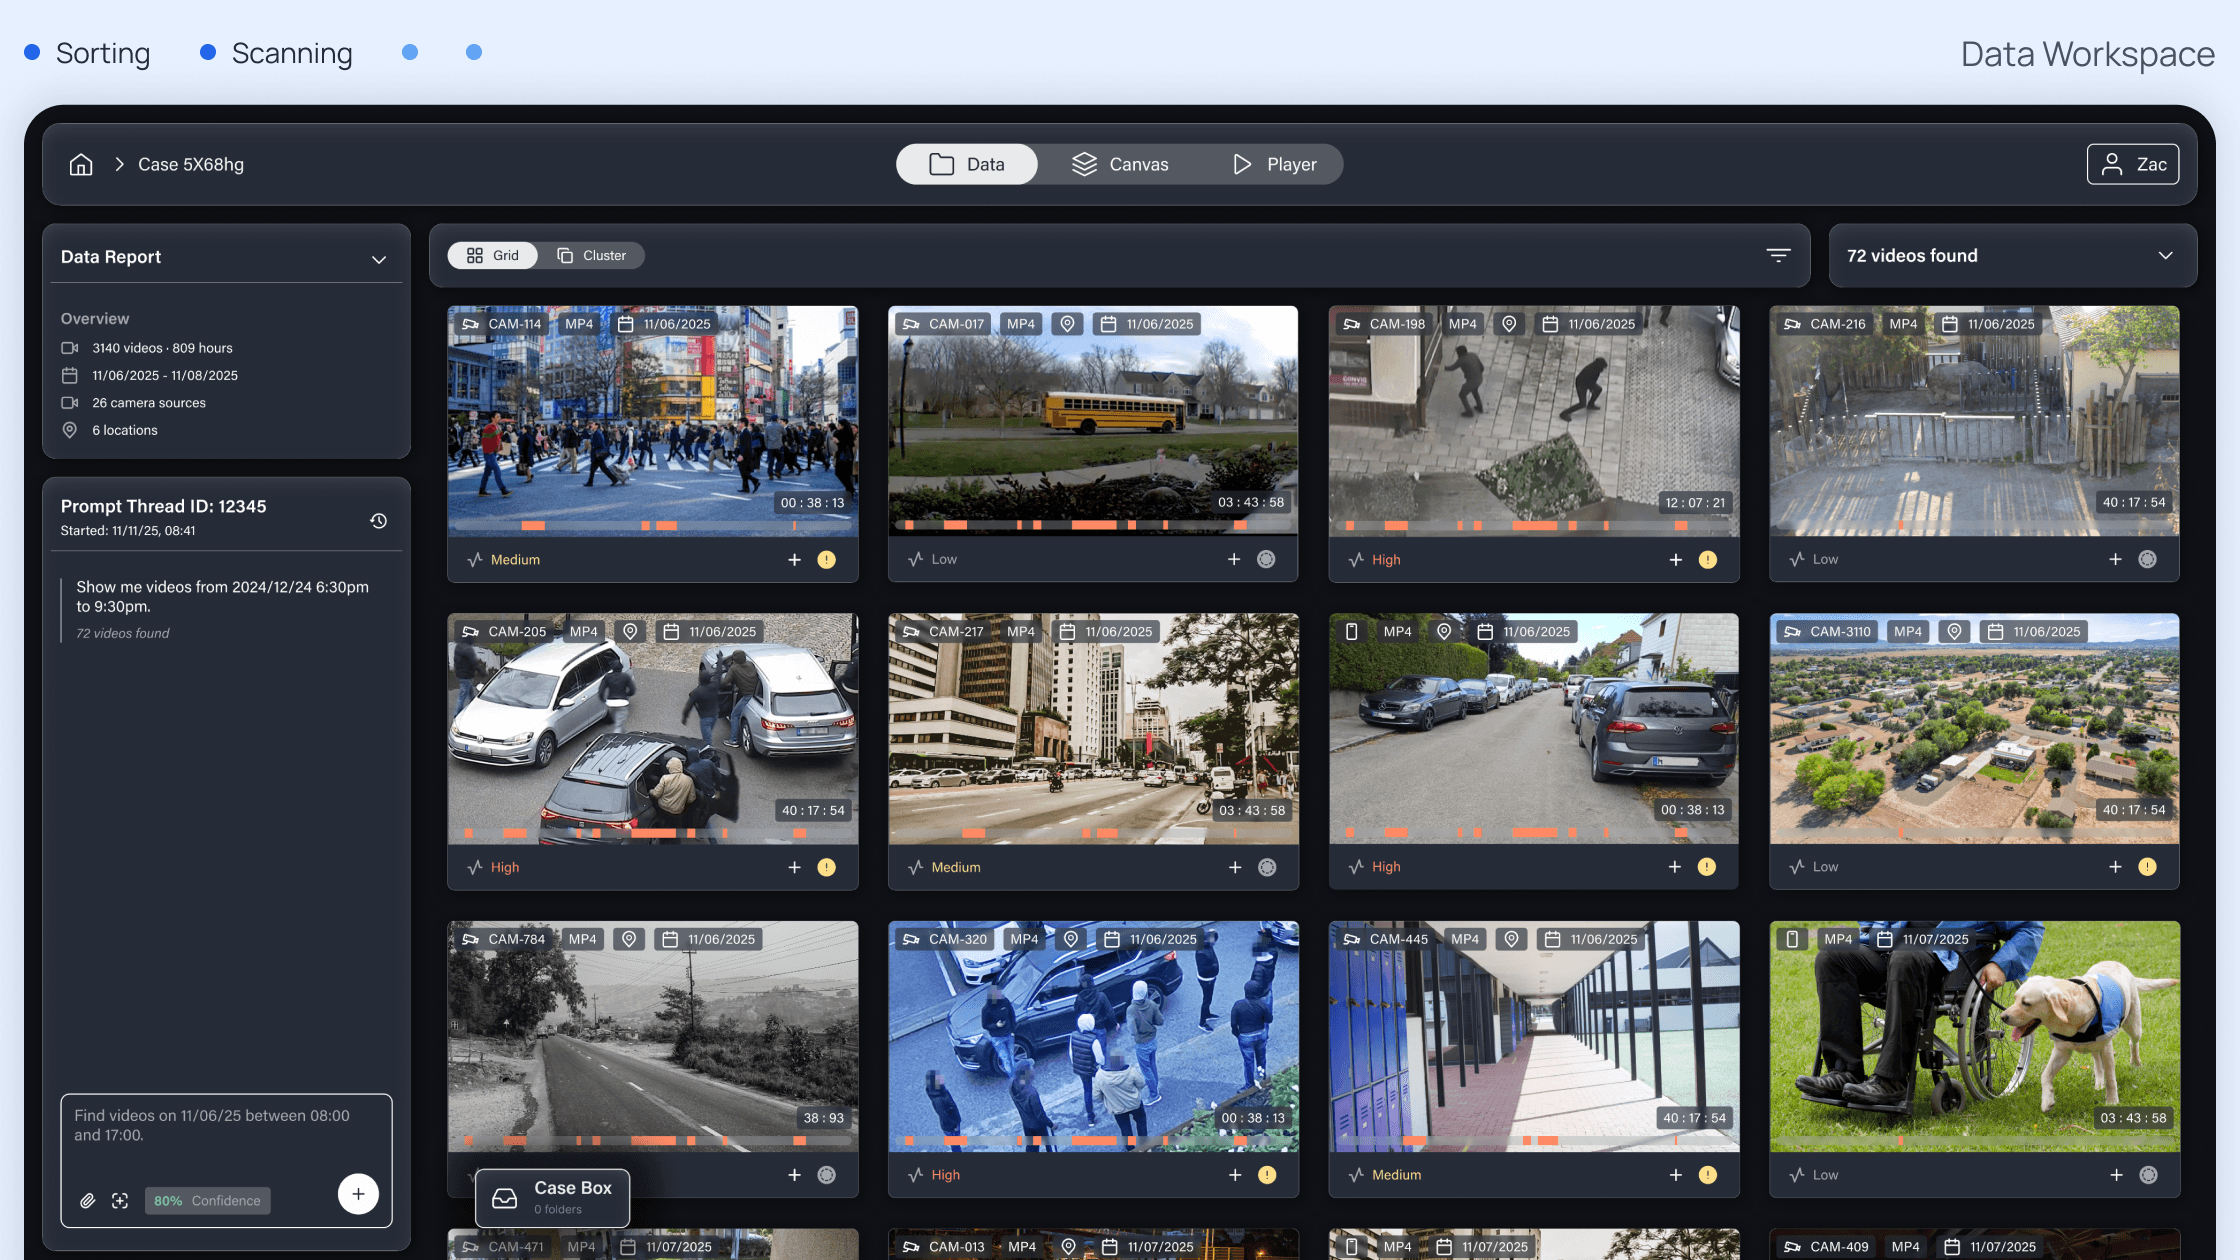This screenshot has height=1260, width=2240.
Task: Switch to the Canvas tab
Action: tap(1120, 164)
